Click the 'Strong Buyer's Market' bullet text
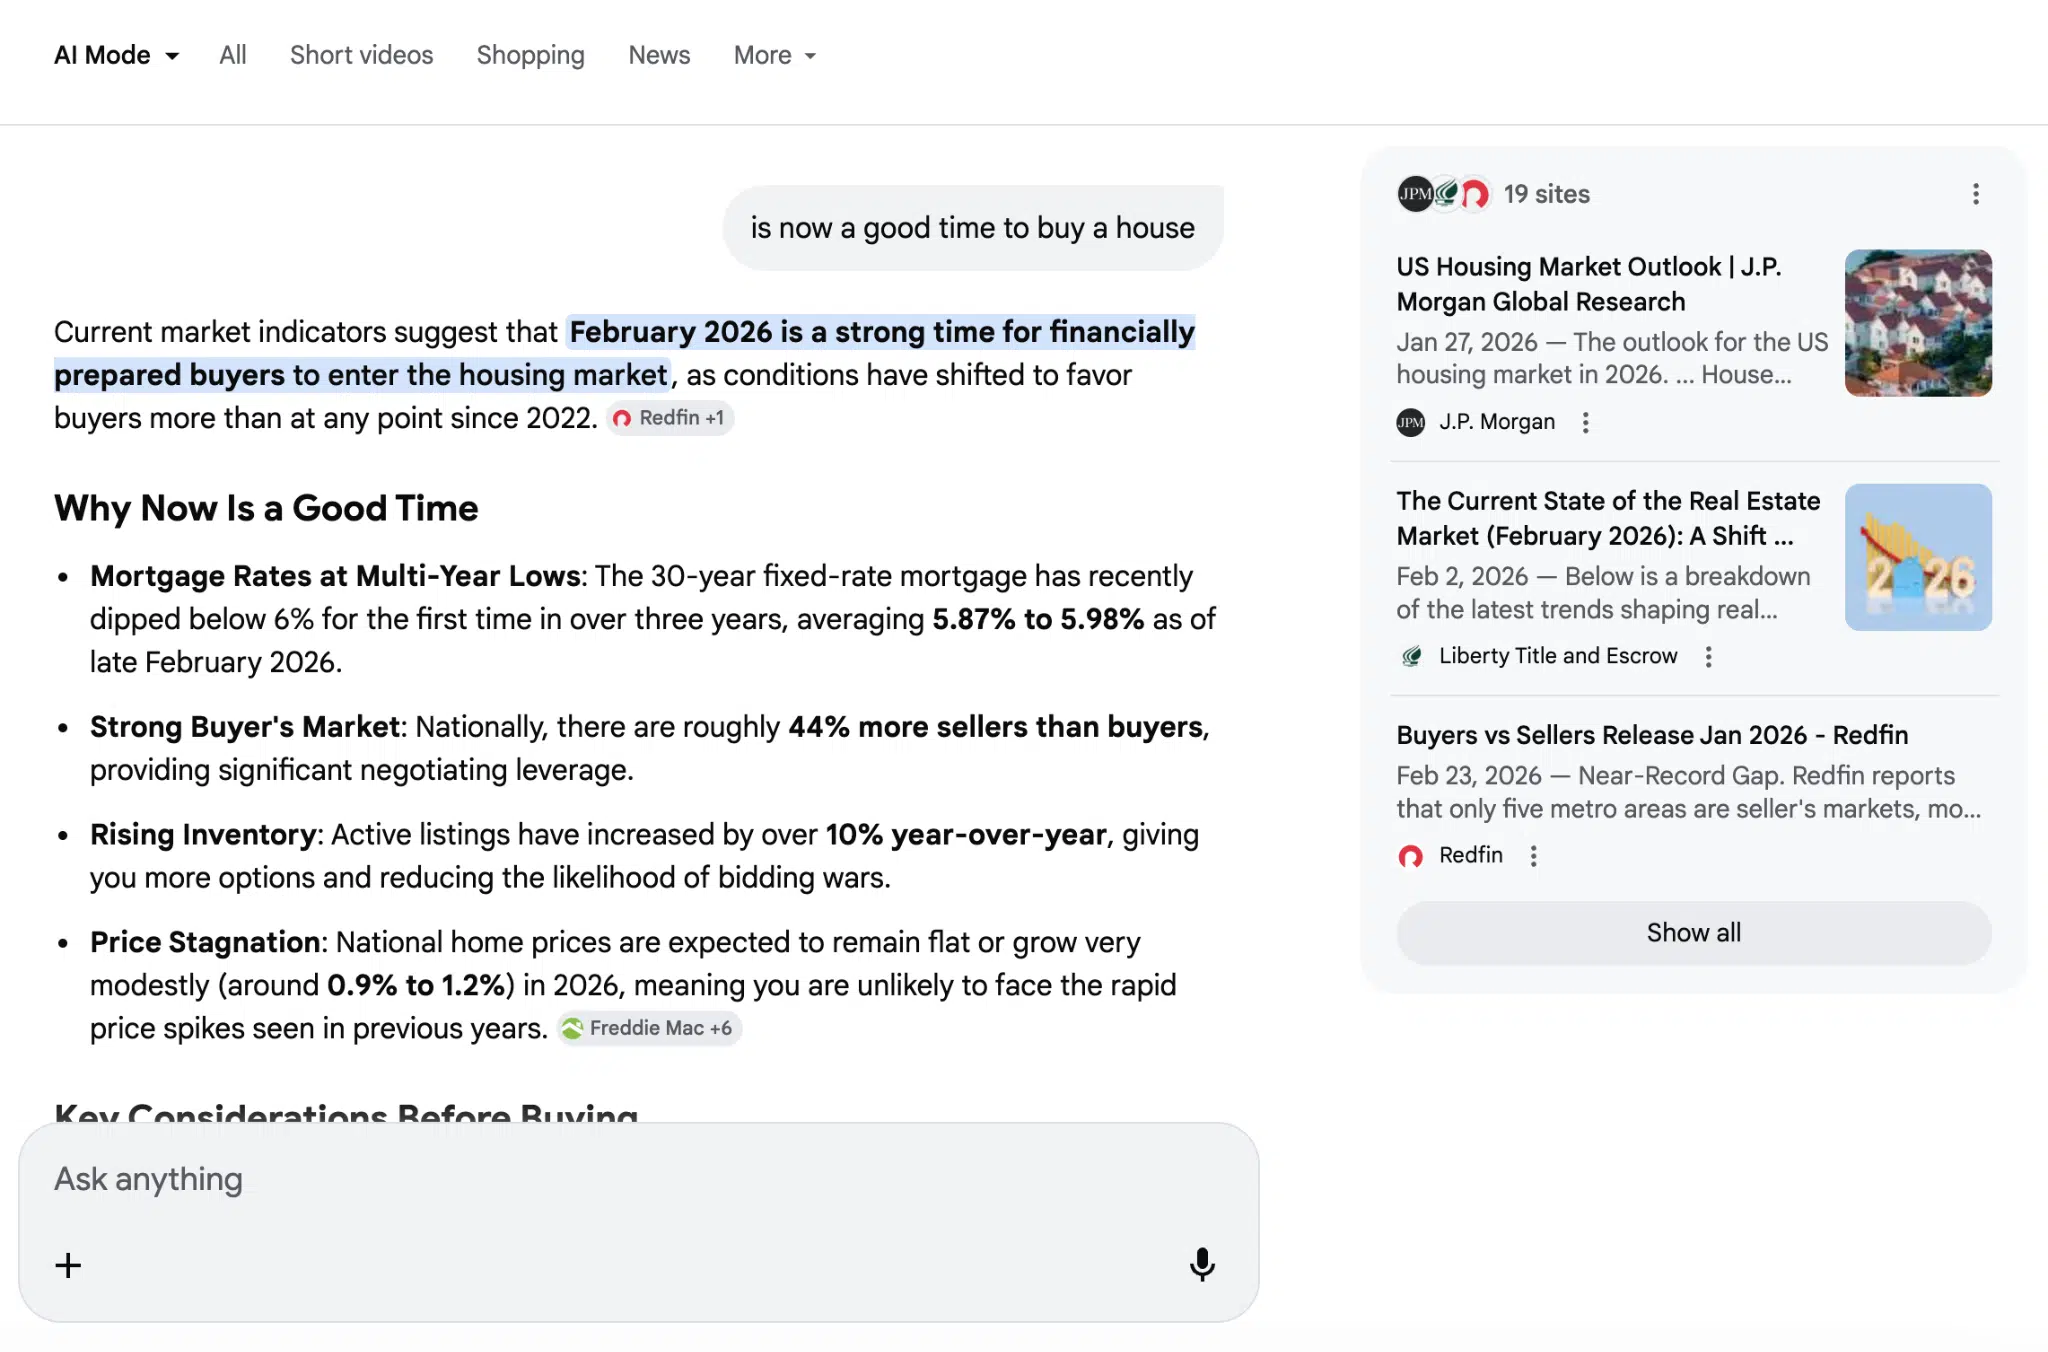2048x1352 pixels. 245,726
